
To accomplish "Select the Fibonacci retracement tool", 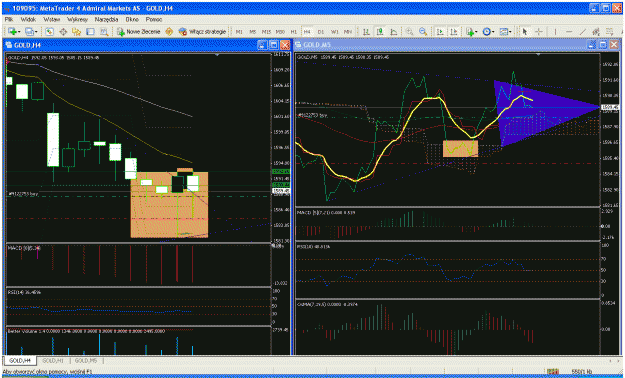I will [609, 32].
